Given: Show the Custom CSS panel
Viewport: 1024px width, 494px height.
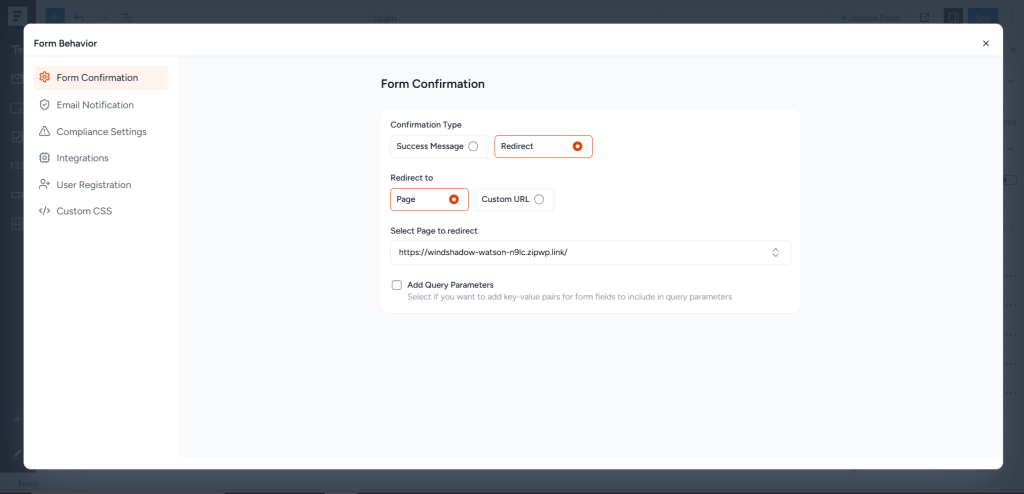Looking at the screenshot, I should pyautogui.click(x=84, y=211).
